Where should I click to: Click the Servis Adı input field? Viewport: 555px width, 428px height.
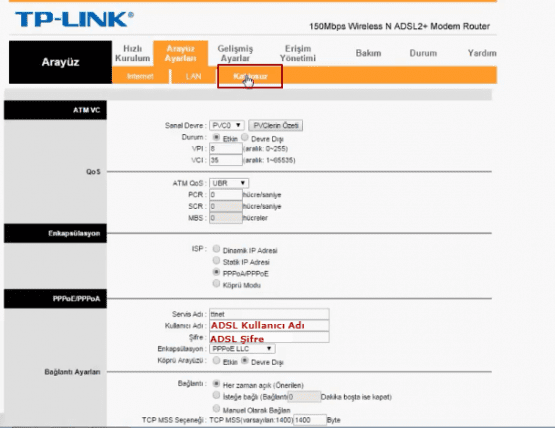269,314
